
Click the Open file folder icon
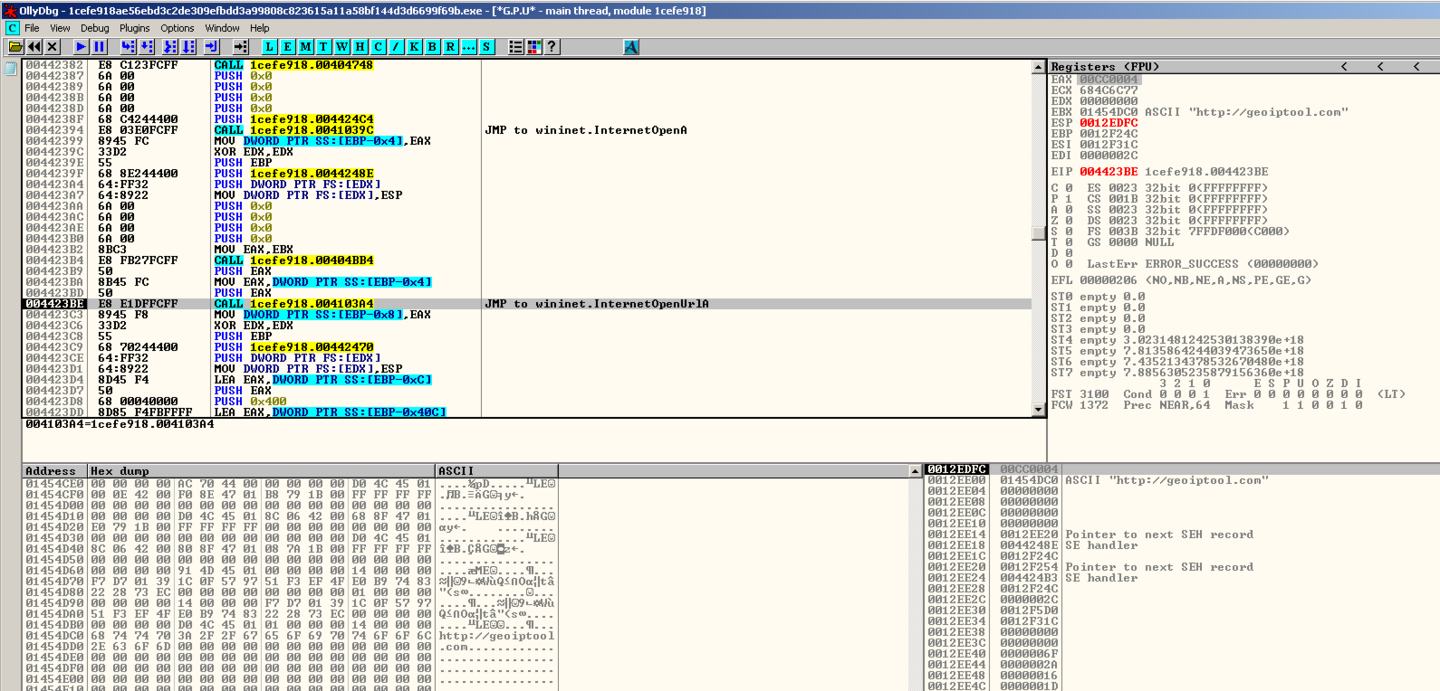pyautogui.click(x=15, y=47)
